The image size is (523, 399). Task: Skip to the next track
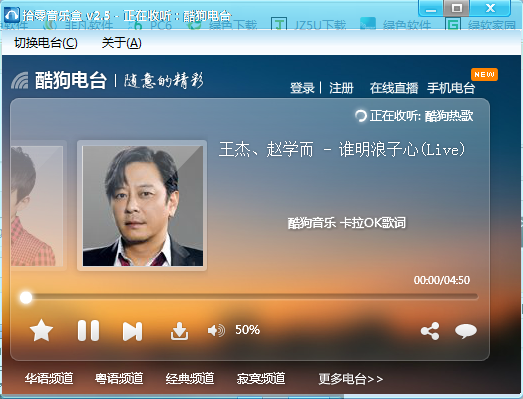pos(132,331)
